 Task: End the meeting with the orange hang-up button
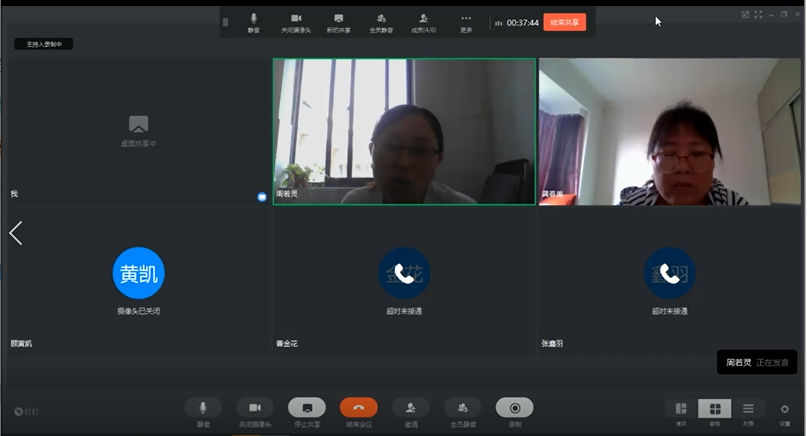[x=358, y=408]
